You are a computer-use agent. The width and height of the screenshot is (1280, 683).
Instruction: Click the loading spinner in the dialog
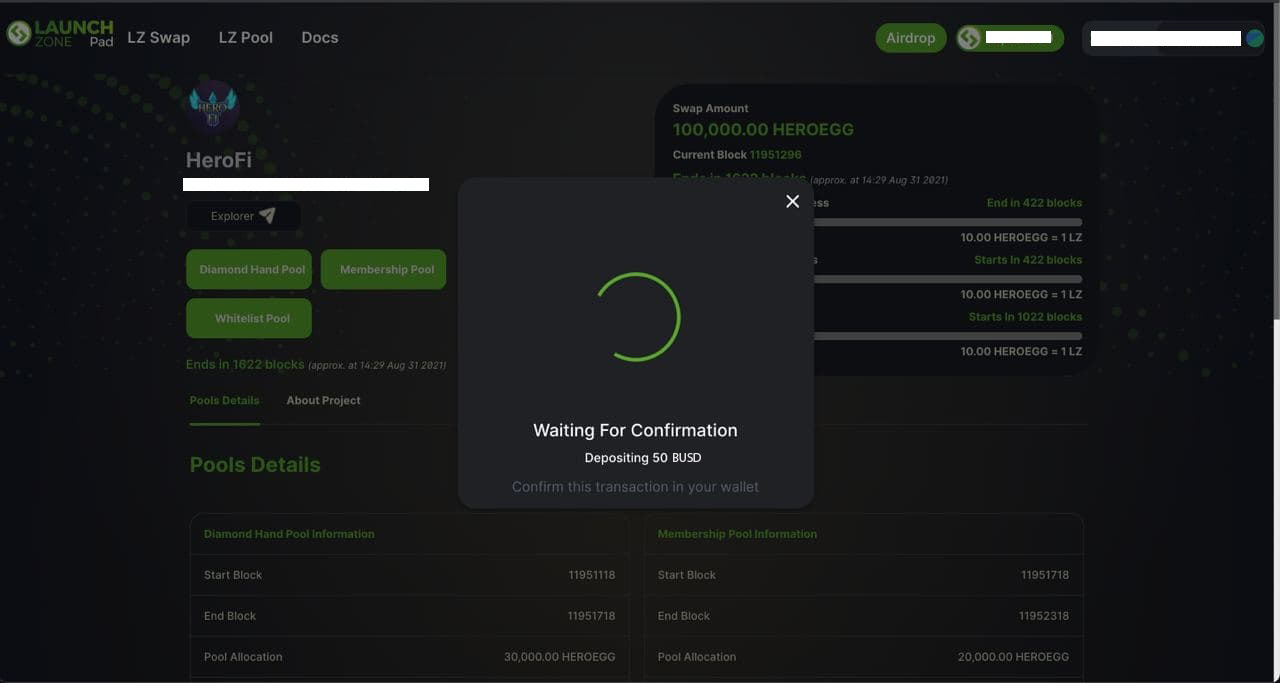point(637,317)
